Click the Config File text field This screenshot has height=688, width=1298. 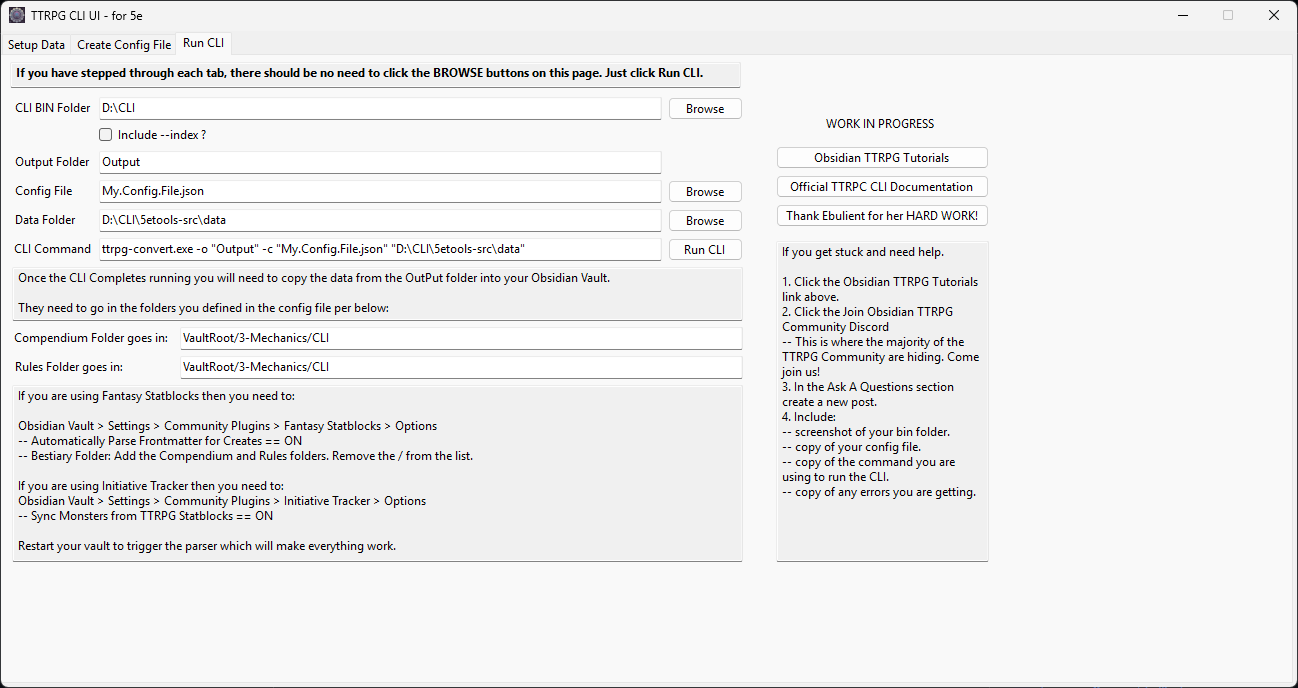coord(380,191)
